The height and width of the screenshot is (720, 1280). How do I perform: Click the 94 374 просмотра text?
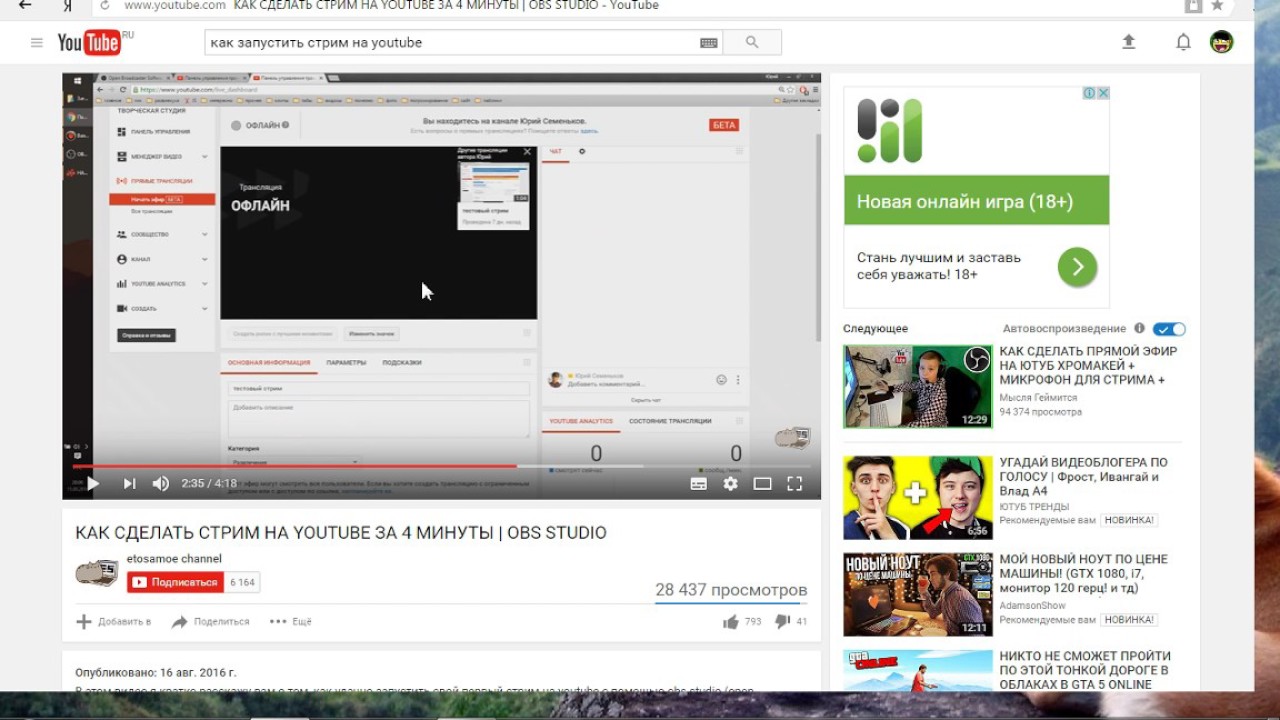pyautogui.click(x=1040, y=412)
